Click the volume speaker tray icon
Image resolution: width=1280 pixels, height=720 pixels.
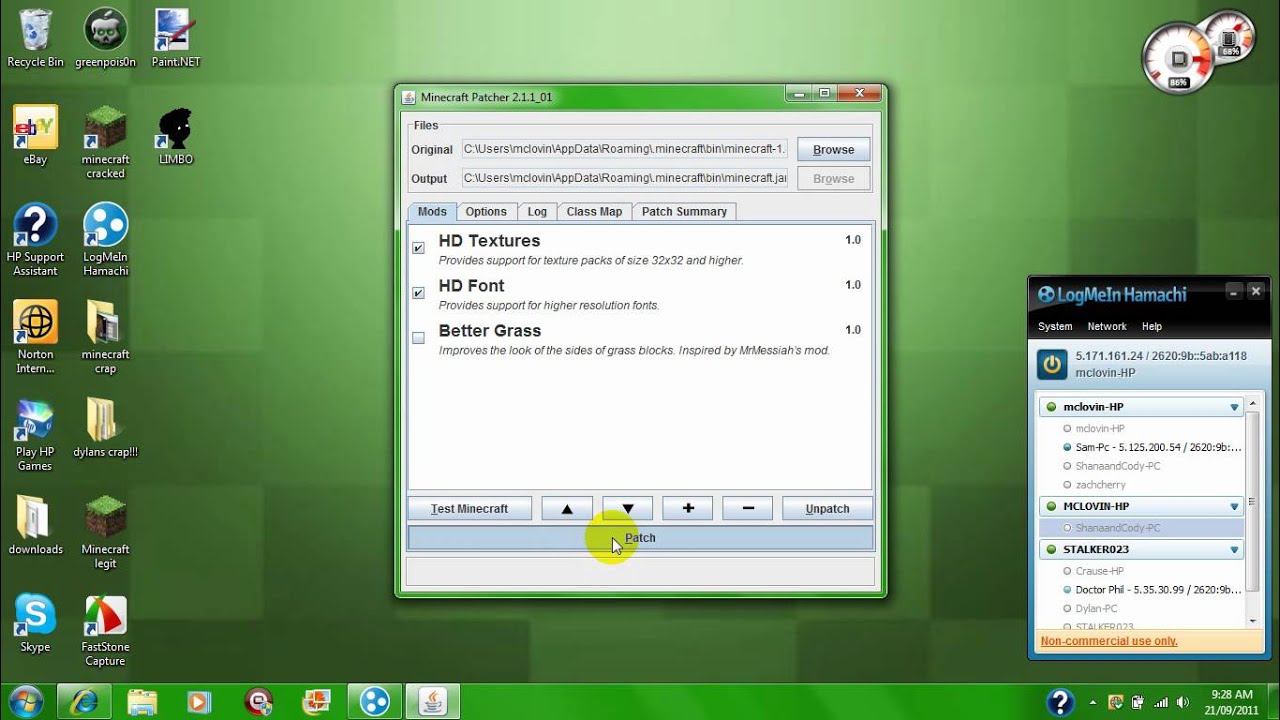(x=1183, y=702)
